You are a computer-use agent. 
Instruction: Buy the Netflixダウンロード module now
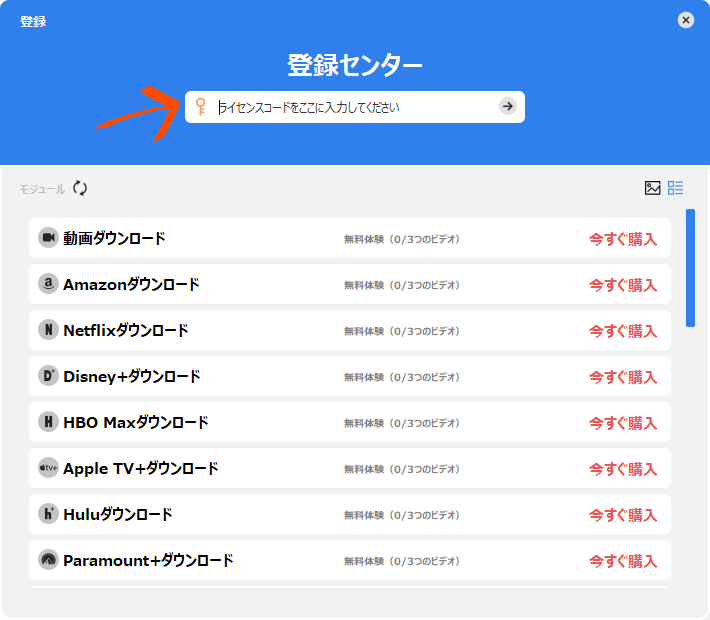click(622, 331)
